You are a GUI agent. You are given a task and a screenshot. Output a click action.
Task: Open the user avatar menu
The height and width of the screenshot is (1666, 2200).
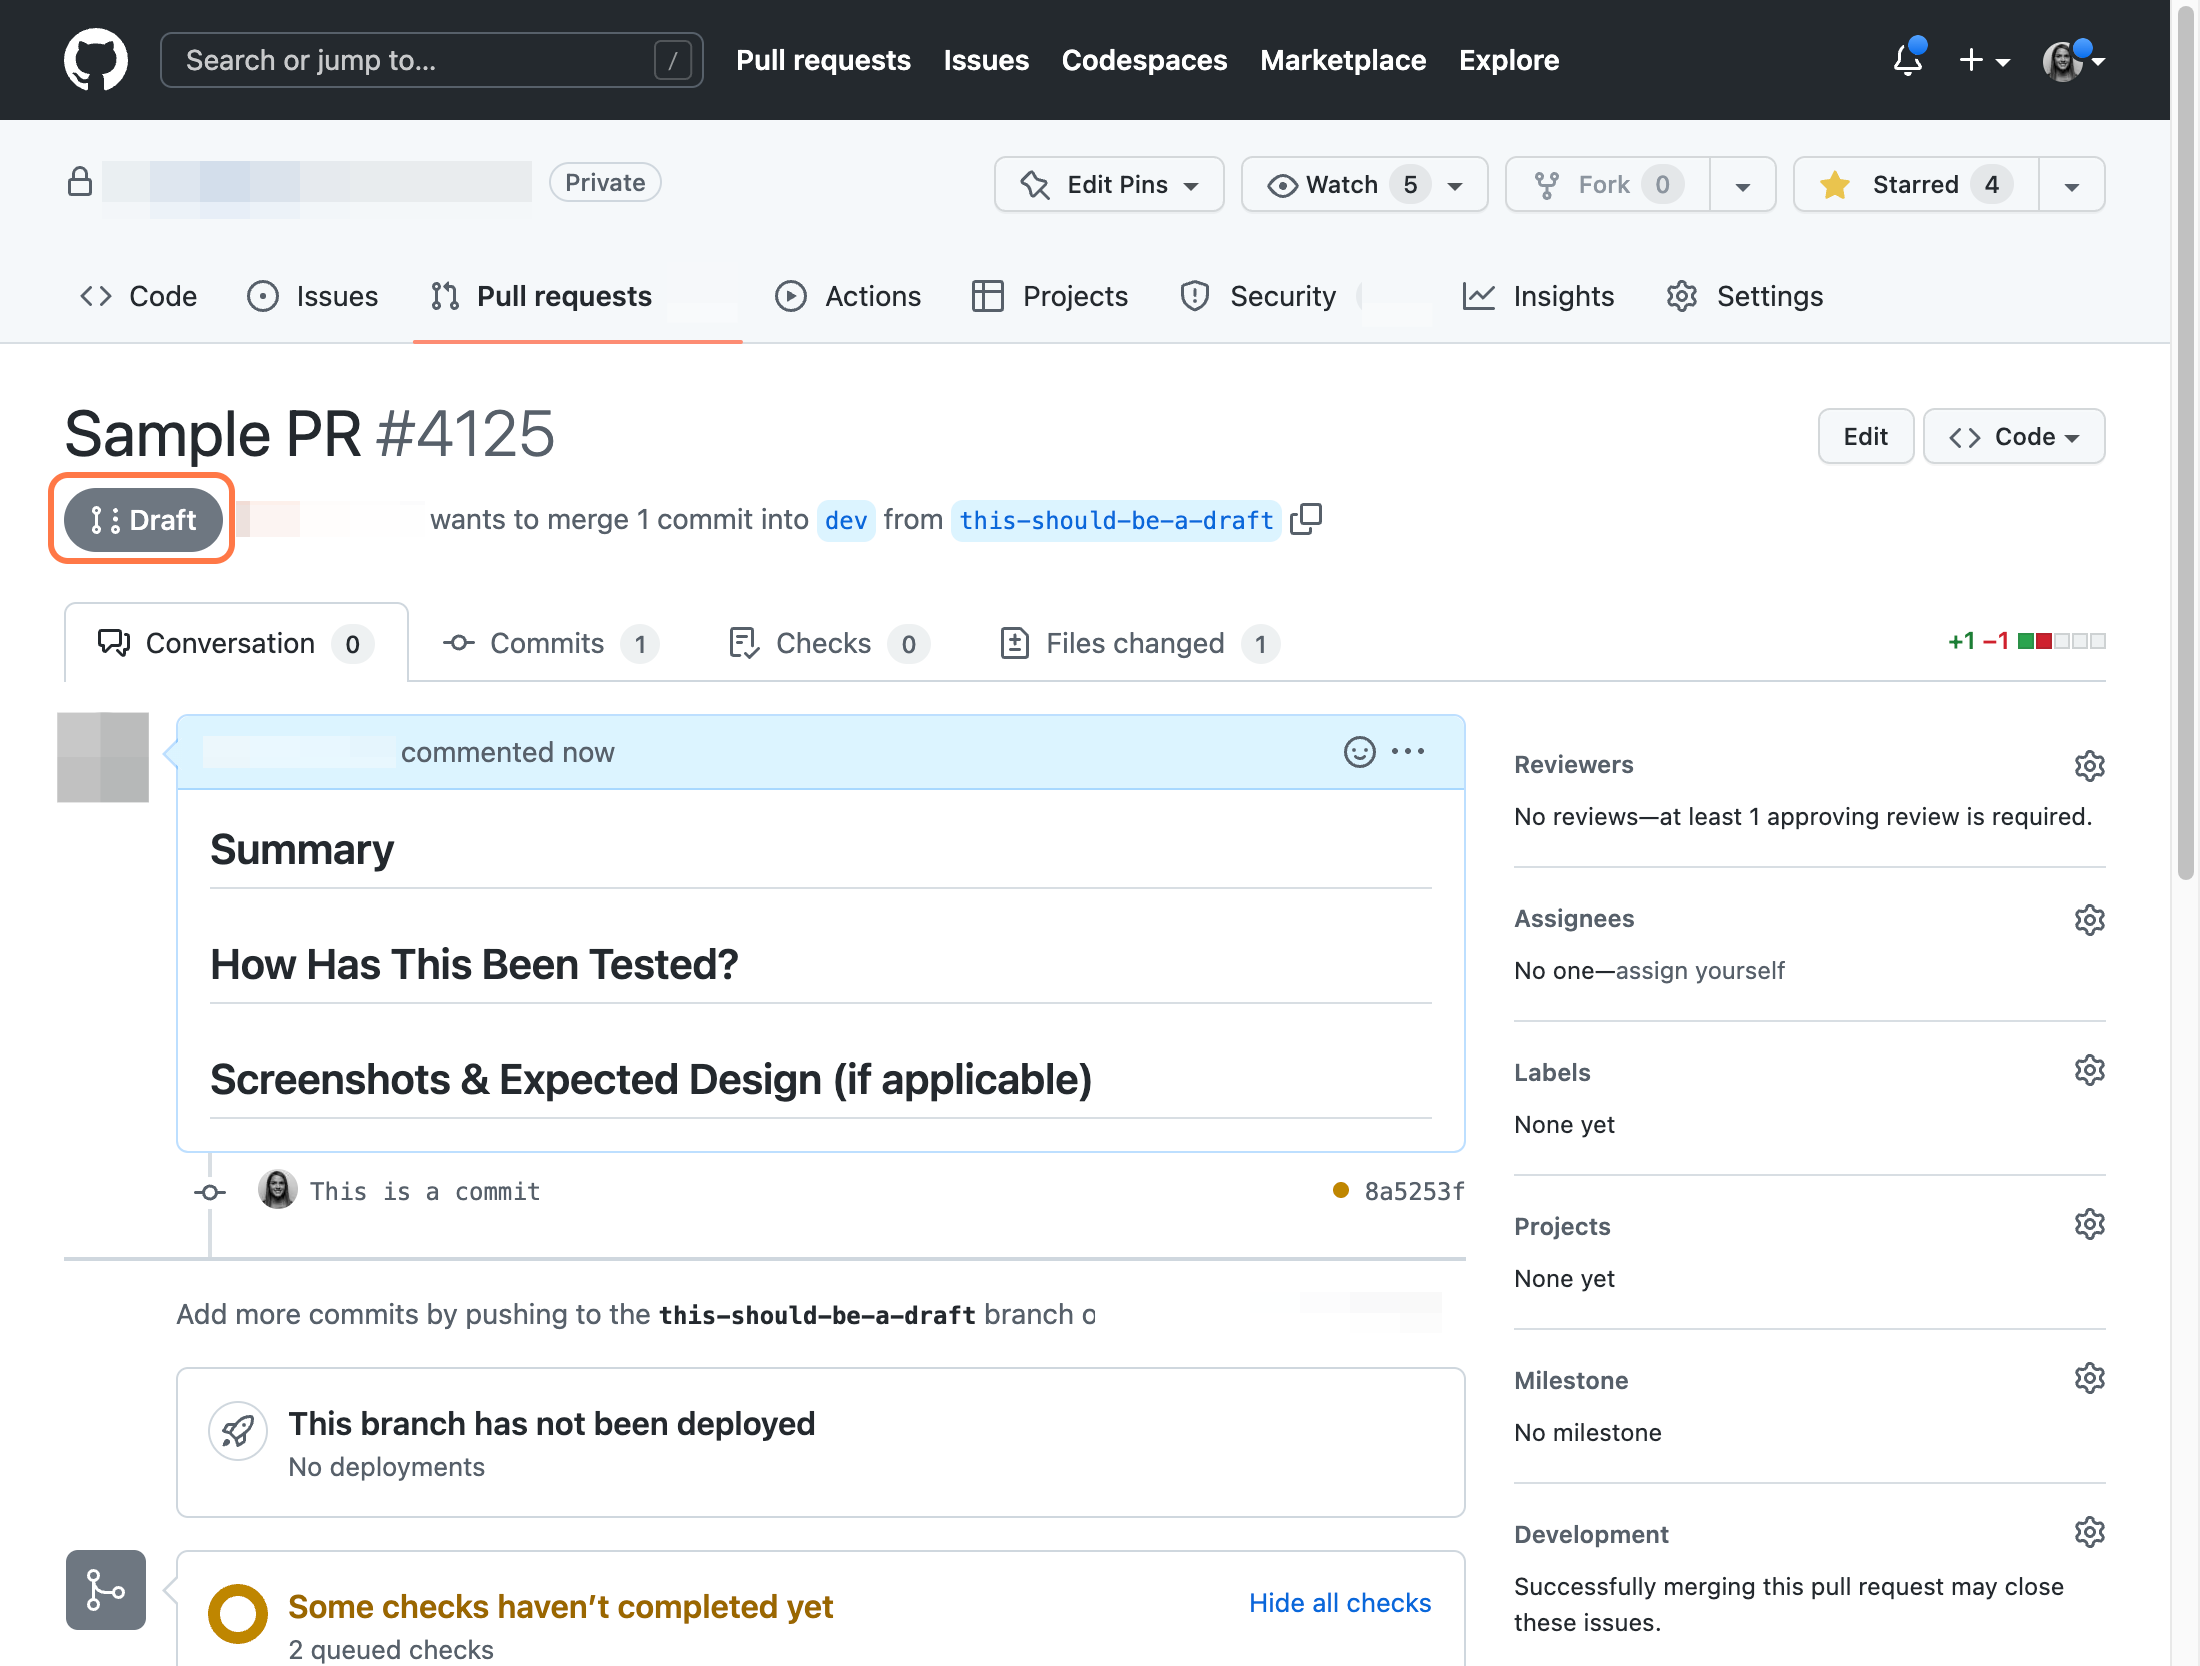pyautogui.click(x=2073, y=60)
